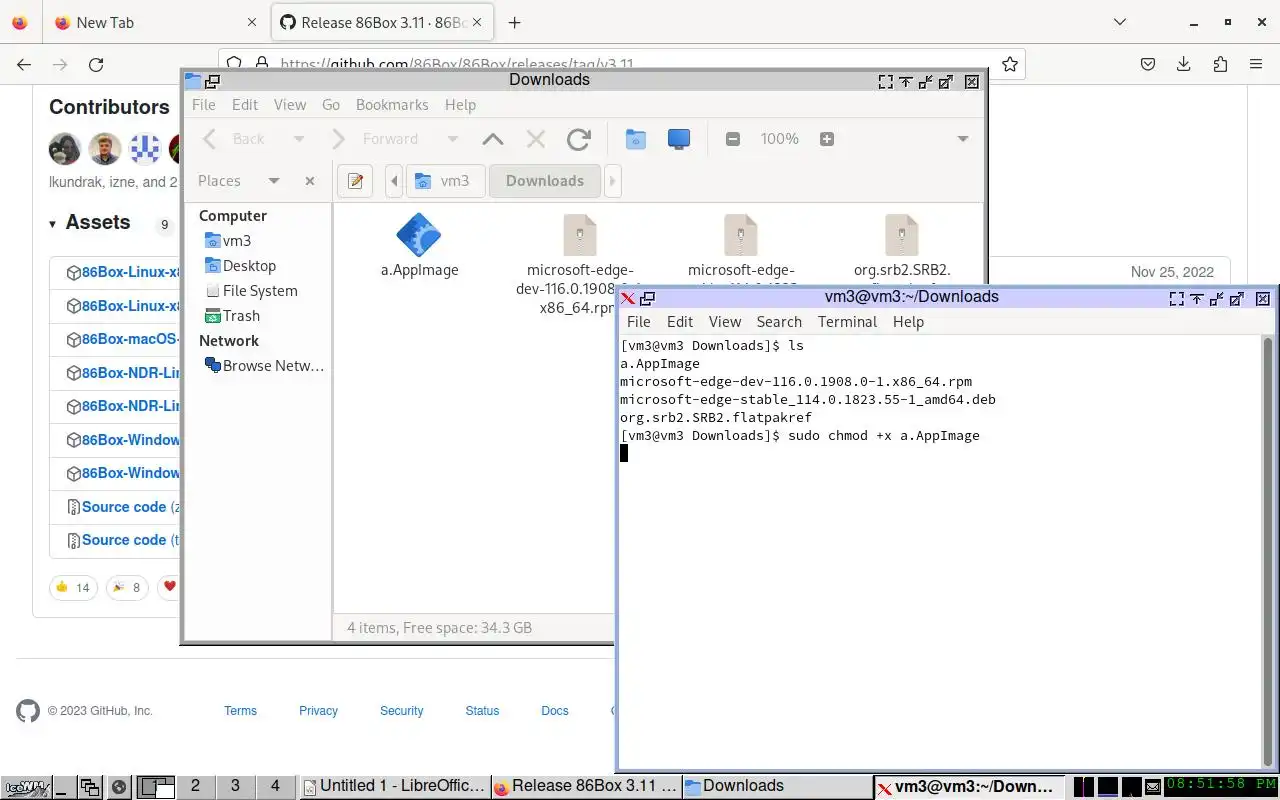
Task: Open the file manager File menu
Action: (x=203, y=105)
